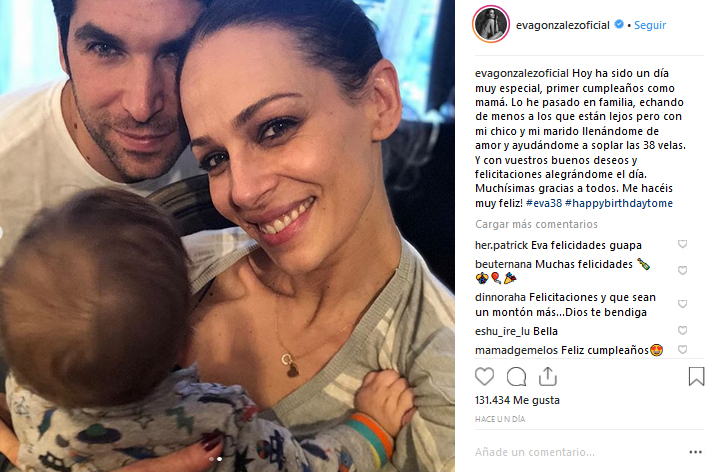The image size is (706, 472).
Task: Like dinnoraha's comment with the heart
Action: [x=683, y=304]
